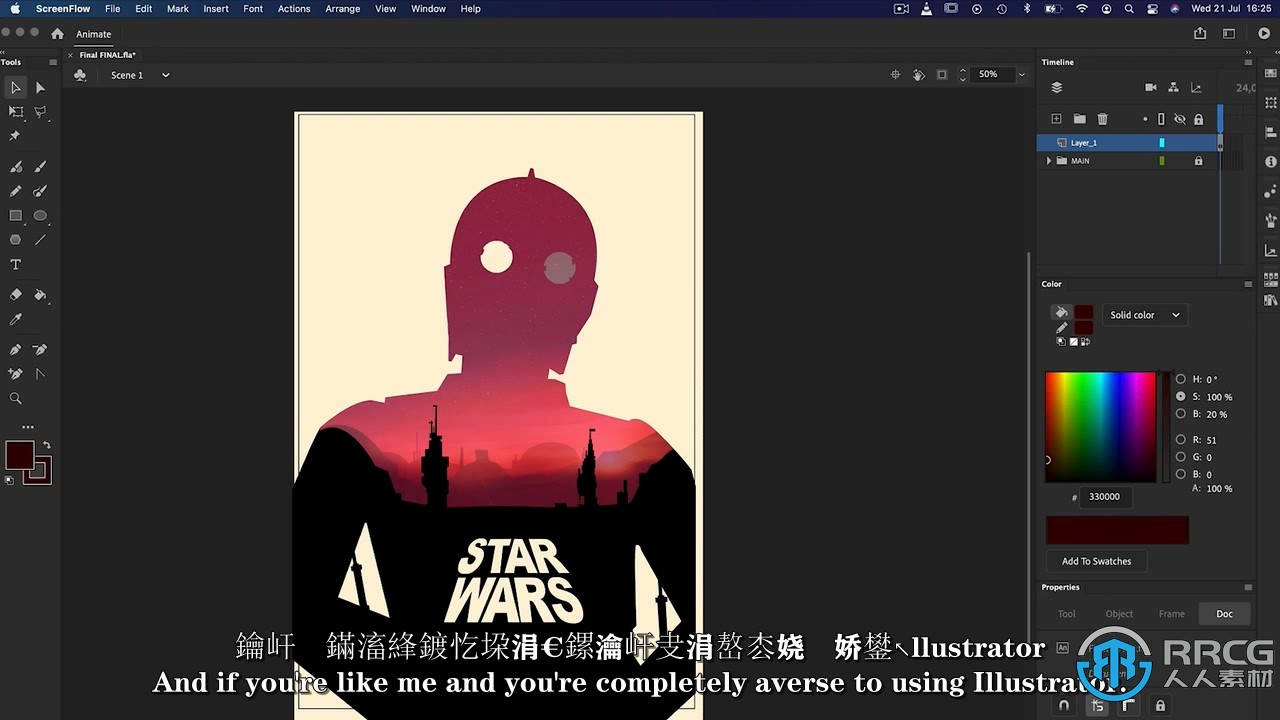This screenshot has height=720, width=1280.
Task: Click the vertical brightness slider bar
Action: (1164, 427)
